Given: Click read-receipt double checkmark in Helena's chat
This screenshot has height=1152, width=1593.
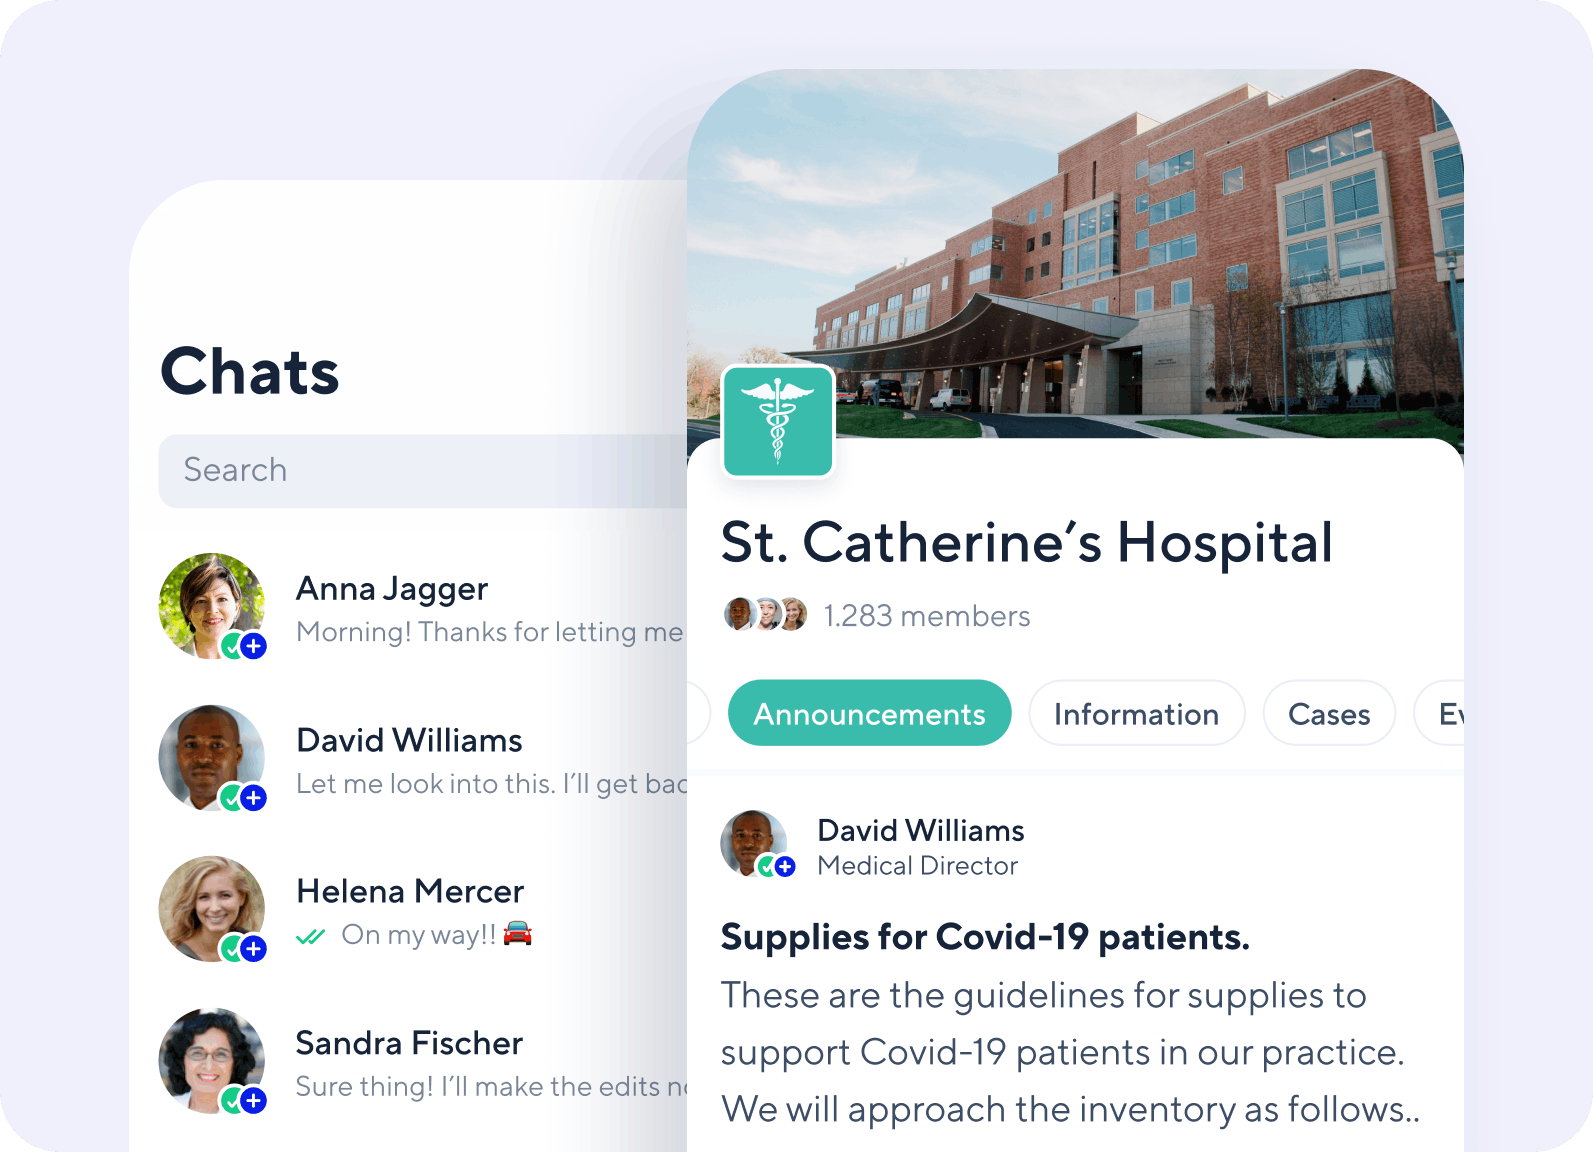Looking at the screenshot, I should pos(311,937).
